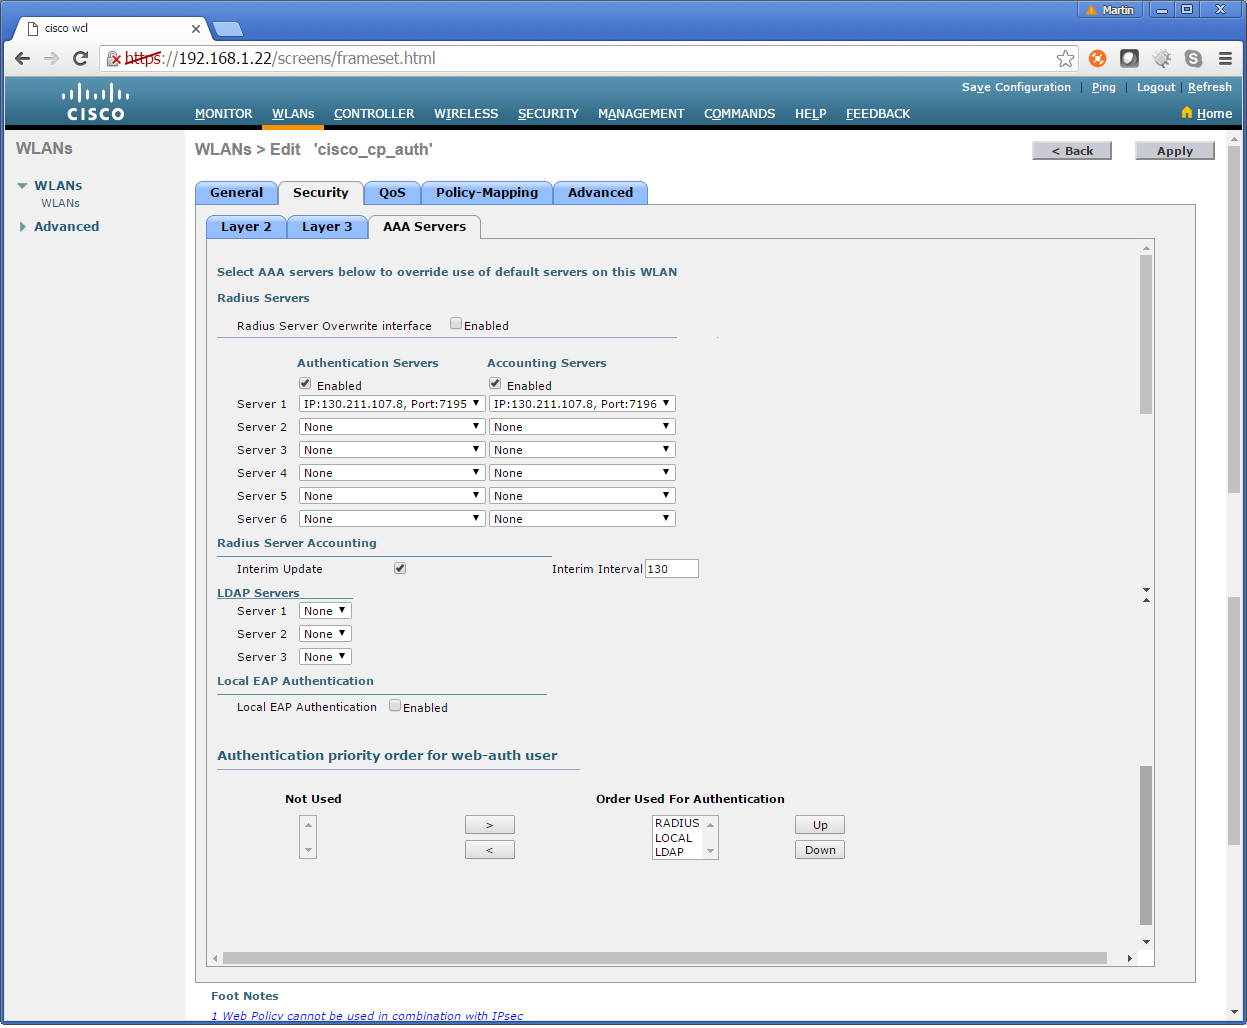Image resolution: width=1247 pixels, height=1028 pixels.
Task: Click the browser forward arrow icon
Action: click(51, 58)
